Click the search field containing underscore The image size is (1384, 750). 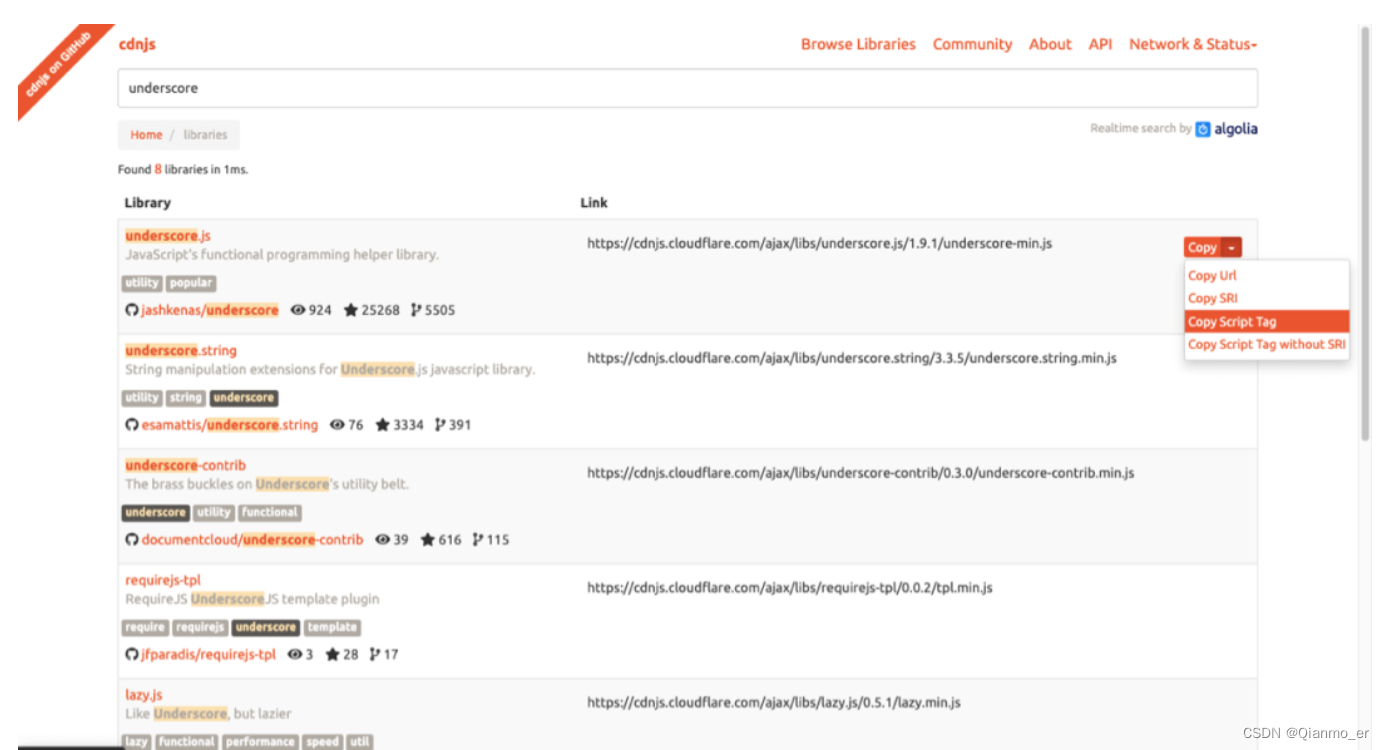pos(687,88)
